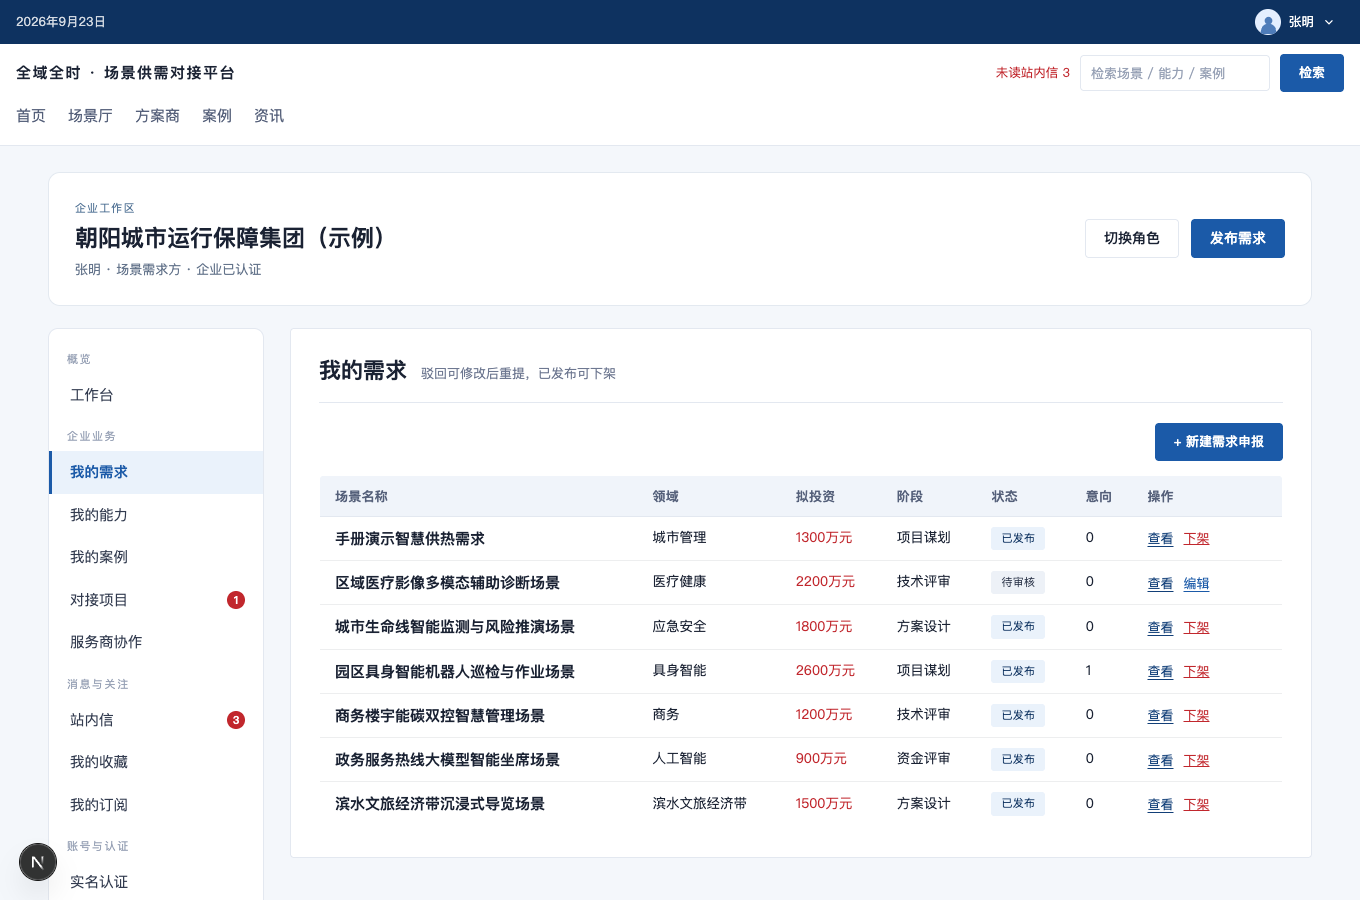Click the 城市生命线智能监测与风险推演场景 row title
The height and width of the screenshot is (900, 1360).
click(x=455, y=627)
